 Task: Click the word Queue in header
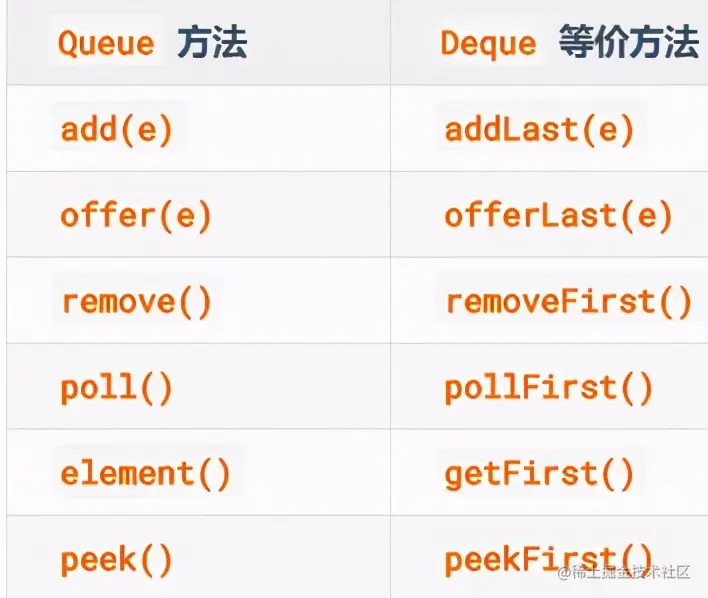[106, 44]
